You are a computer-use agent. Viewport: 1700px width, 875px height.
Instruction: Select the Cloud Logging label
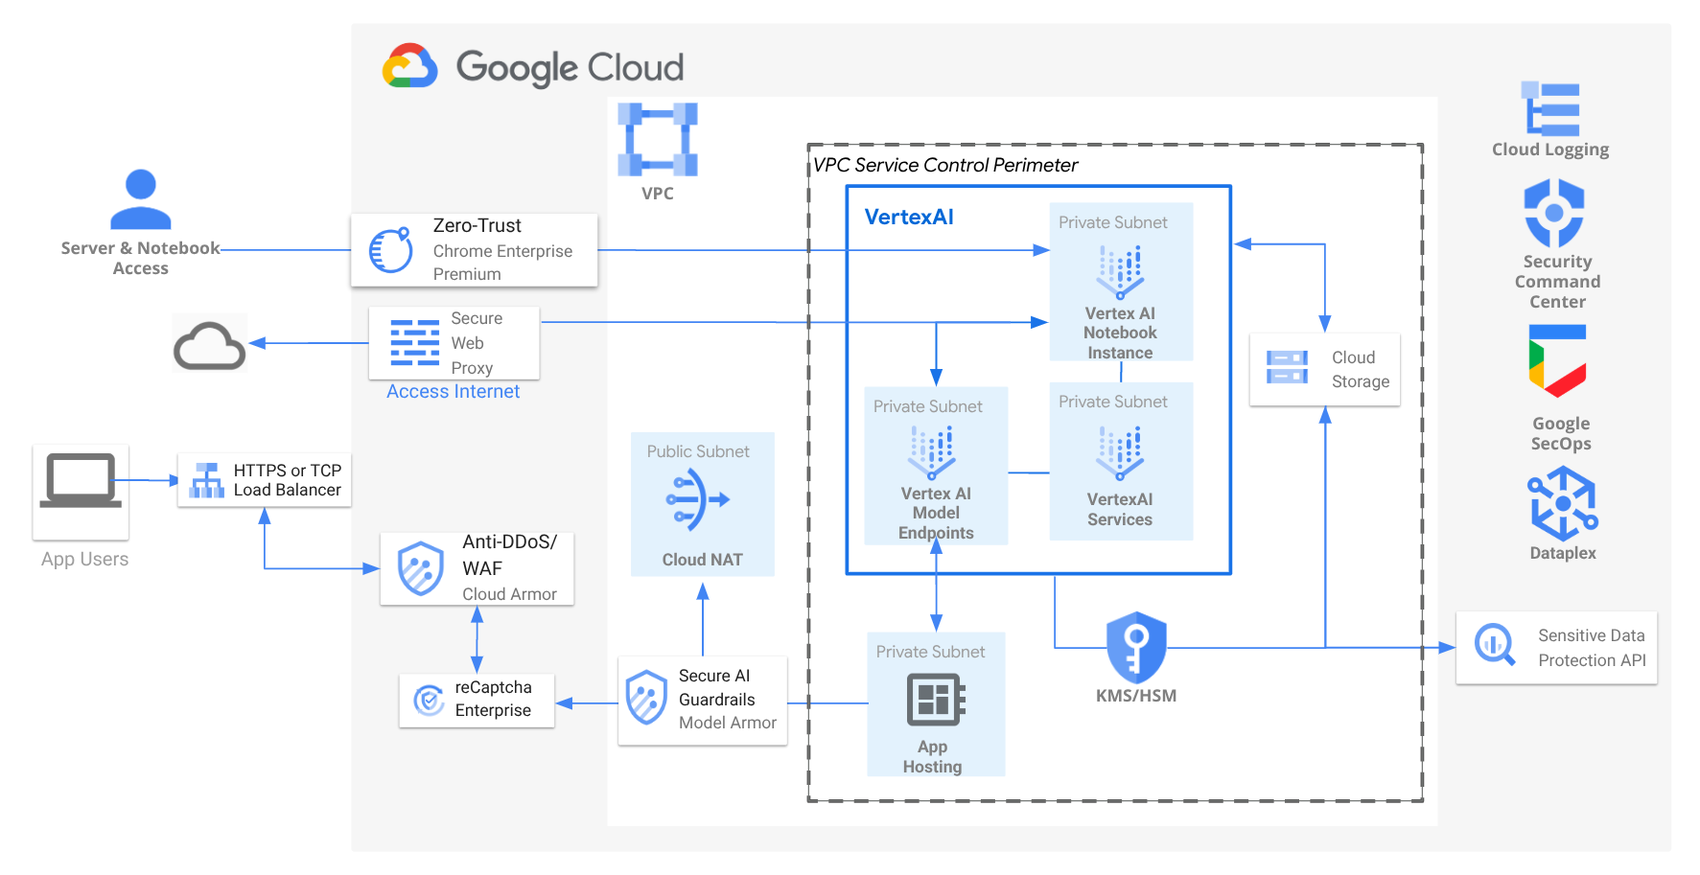(x=1551, y=149)
